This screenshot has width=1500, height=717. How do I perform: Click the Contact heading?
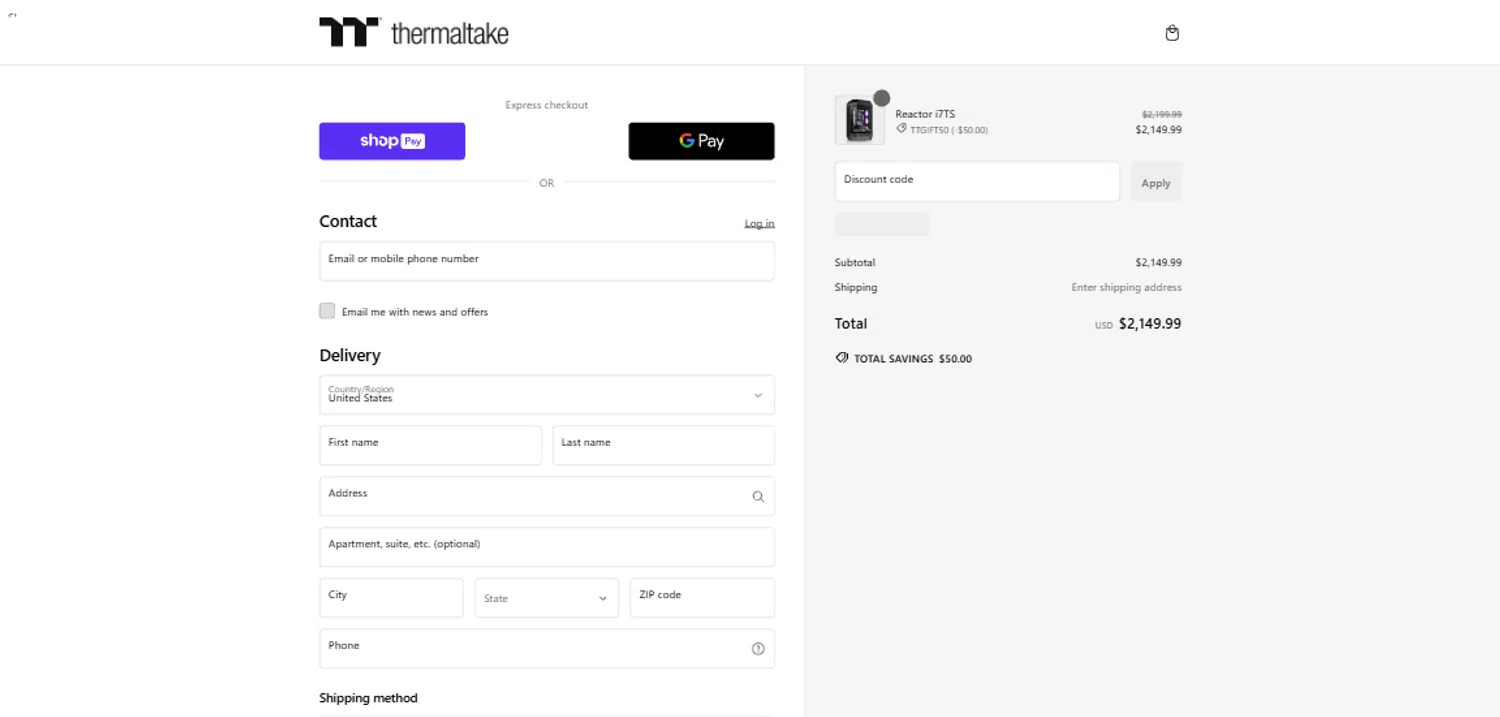(x=348, y=221)
